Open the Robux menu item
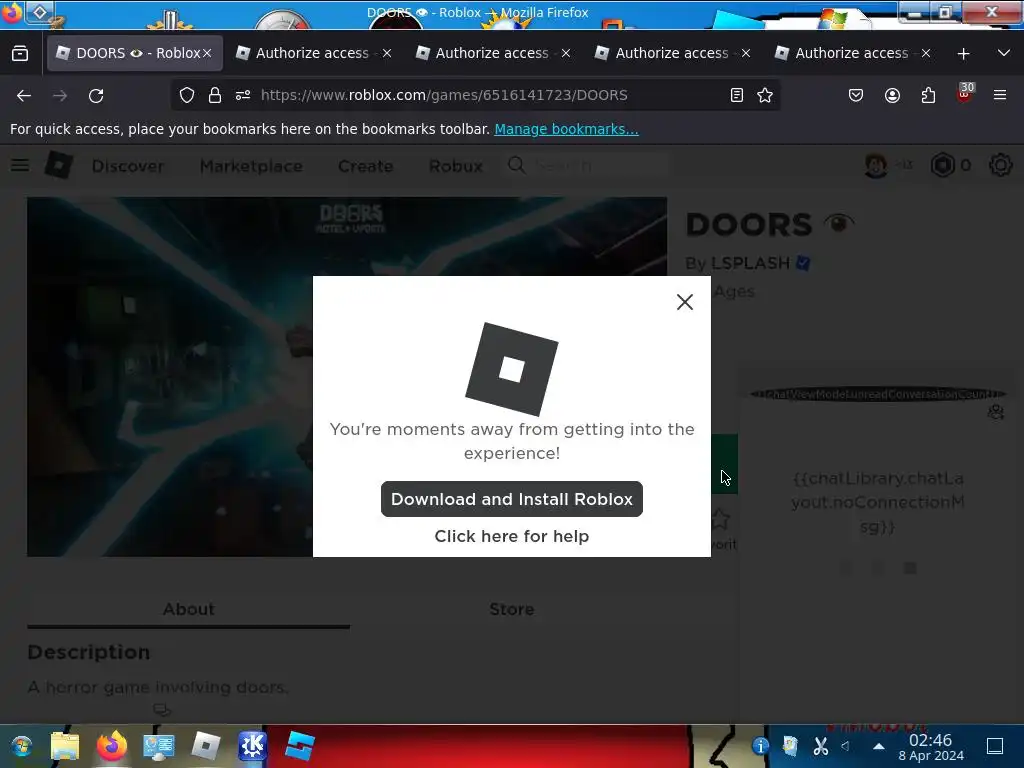Viewport: 1024px width, 768px height. tap(456, 167)
